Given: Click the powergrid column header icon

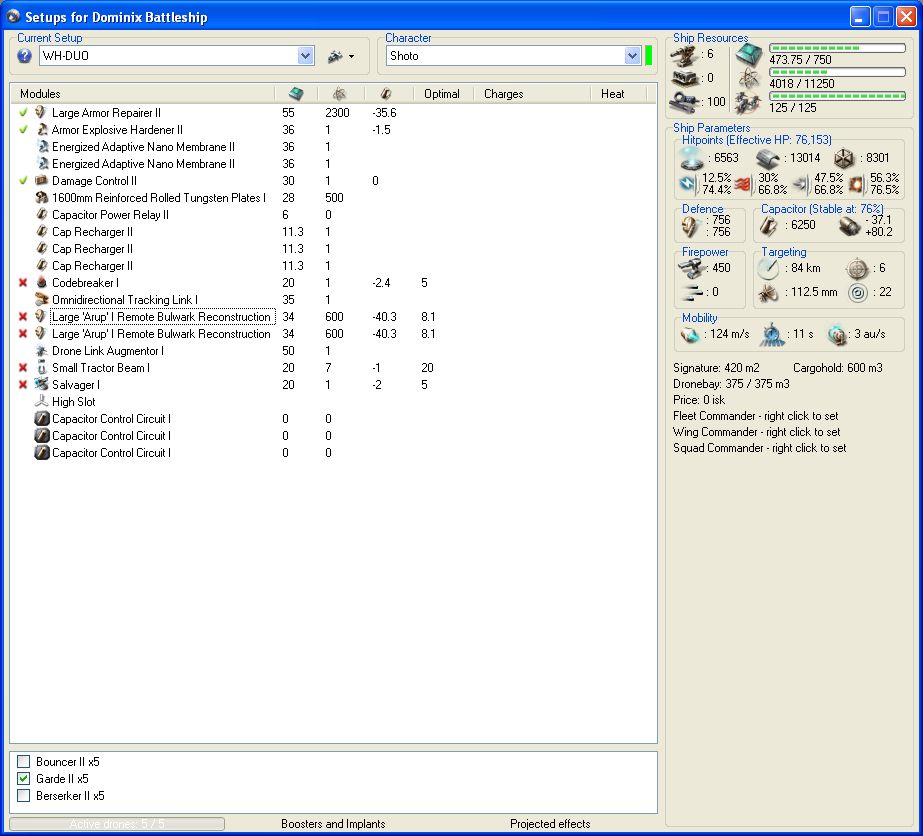Looking at the screenshot, I should 340,94.
